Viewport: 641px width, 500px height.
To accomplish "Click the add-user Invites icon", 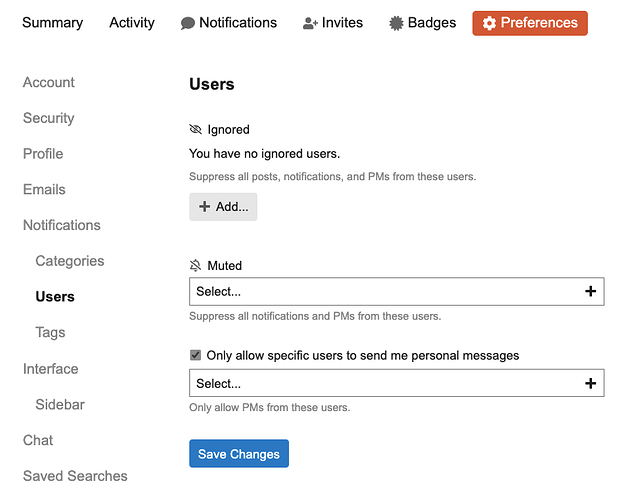I will 310,23.
